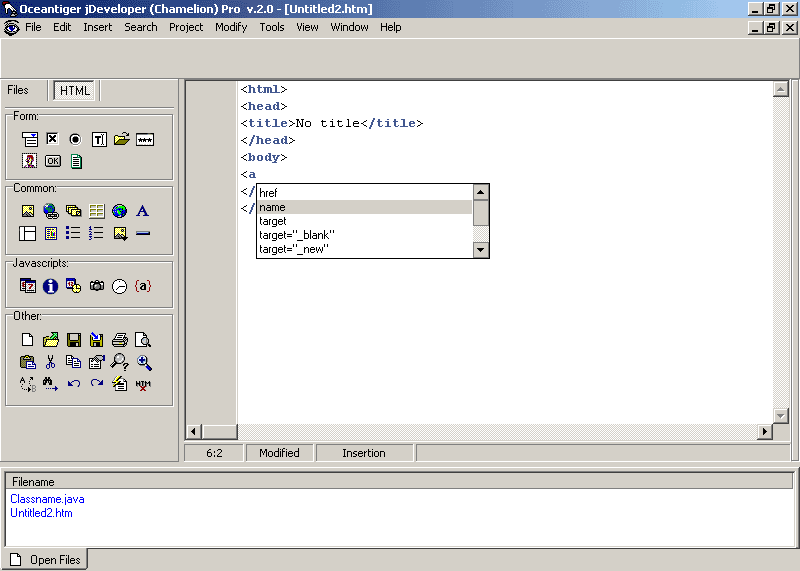Open the Tools menu
The width and height of the screenshot is (800, 571).
click(x=271, y=27)
